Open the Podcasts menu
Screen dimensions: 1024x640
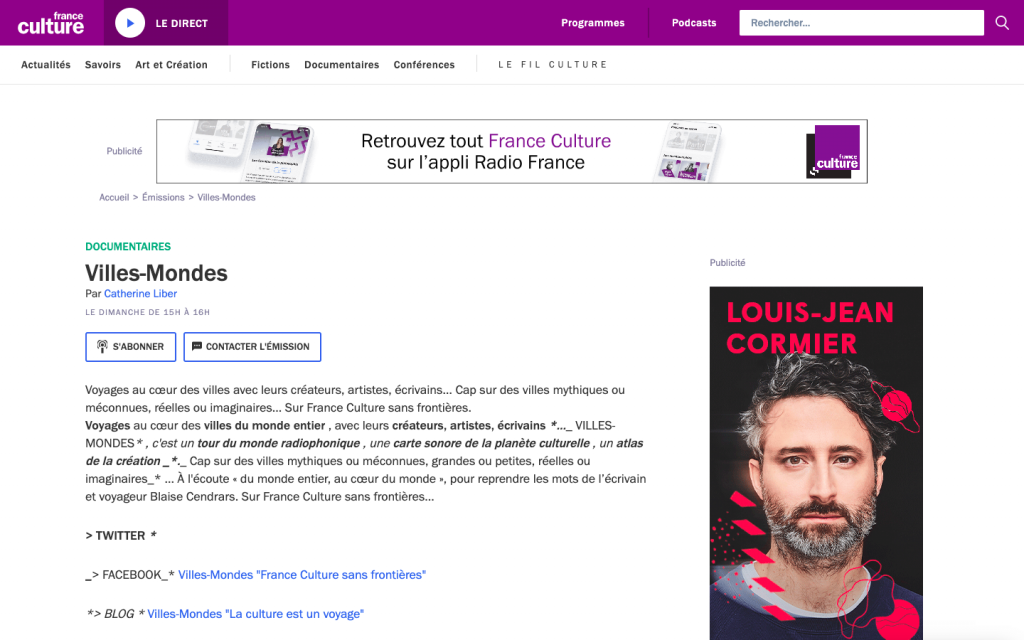694,23
